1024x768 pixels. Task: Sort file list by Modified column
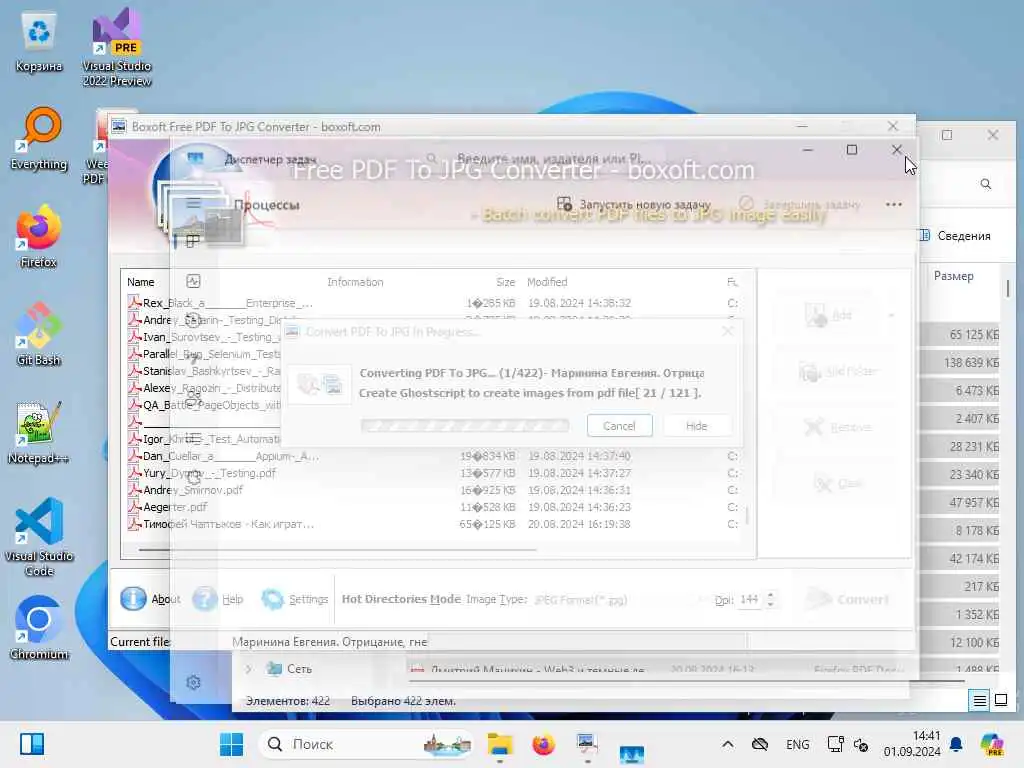tap(547, 282)
